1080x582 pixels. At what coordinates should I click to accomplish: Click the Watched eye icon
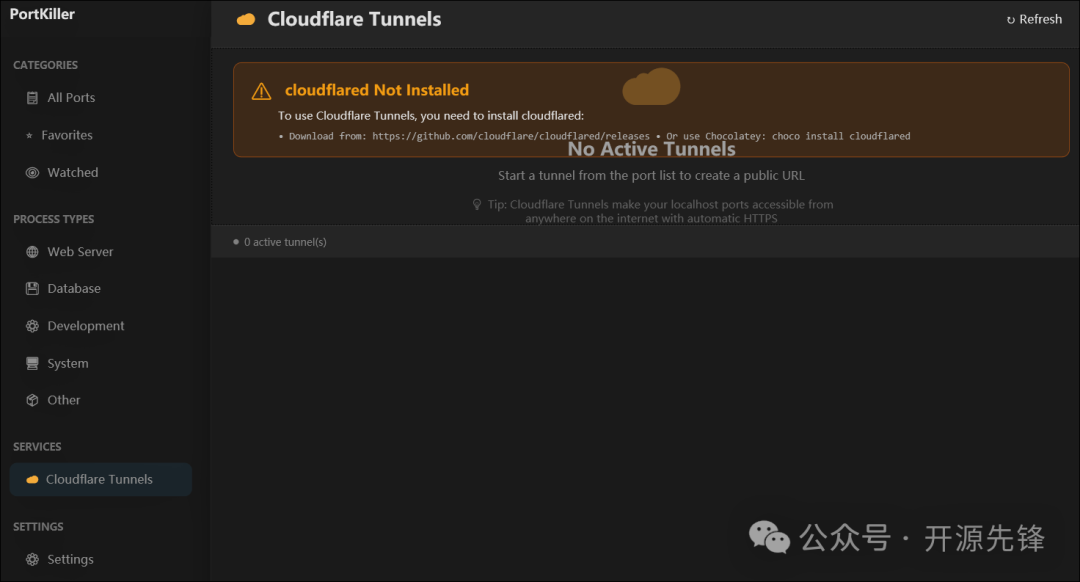31,171
